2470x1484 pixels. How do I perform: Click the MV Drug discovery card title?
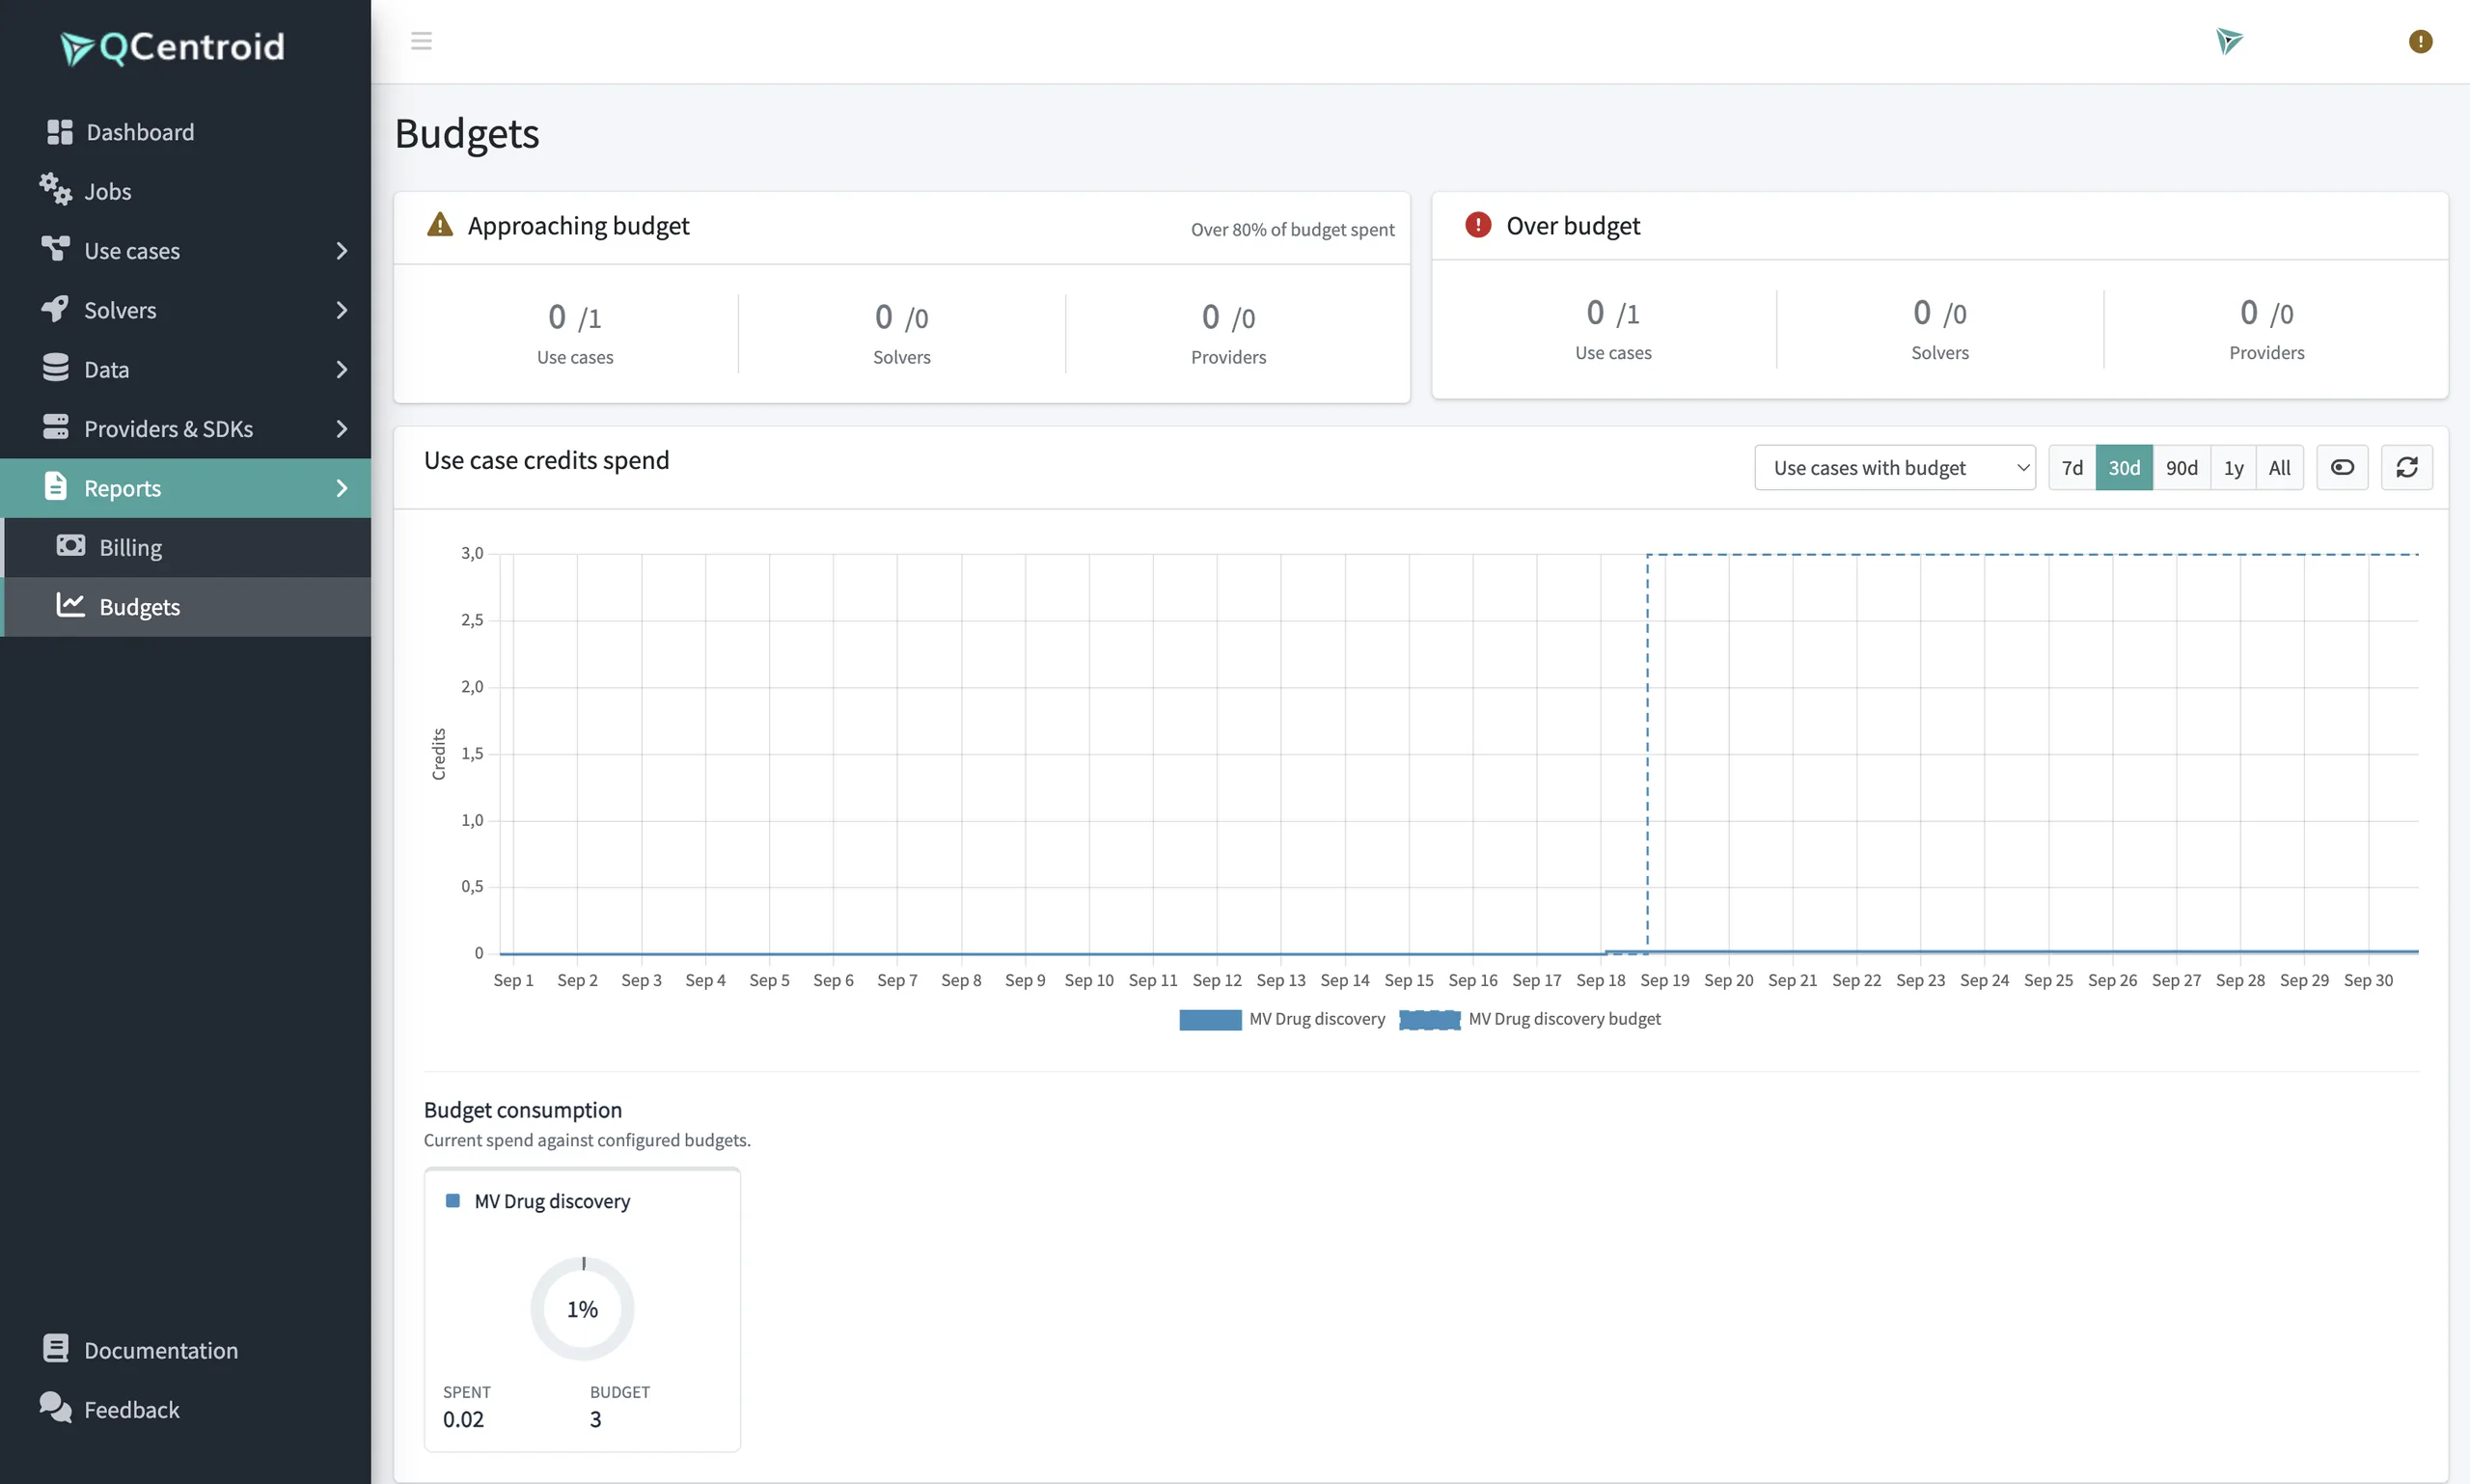(x=552, y=1201)
